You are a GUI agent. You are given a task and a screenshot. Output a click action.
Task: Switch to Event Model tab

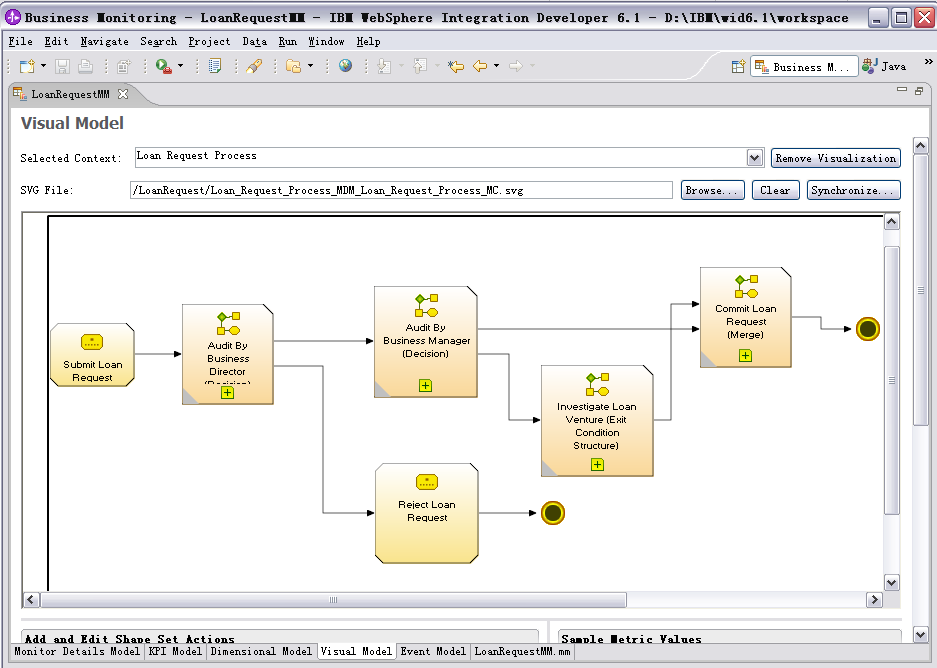click(433, 651)
